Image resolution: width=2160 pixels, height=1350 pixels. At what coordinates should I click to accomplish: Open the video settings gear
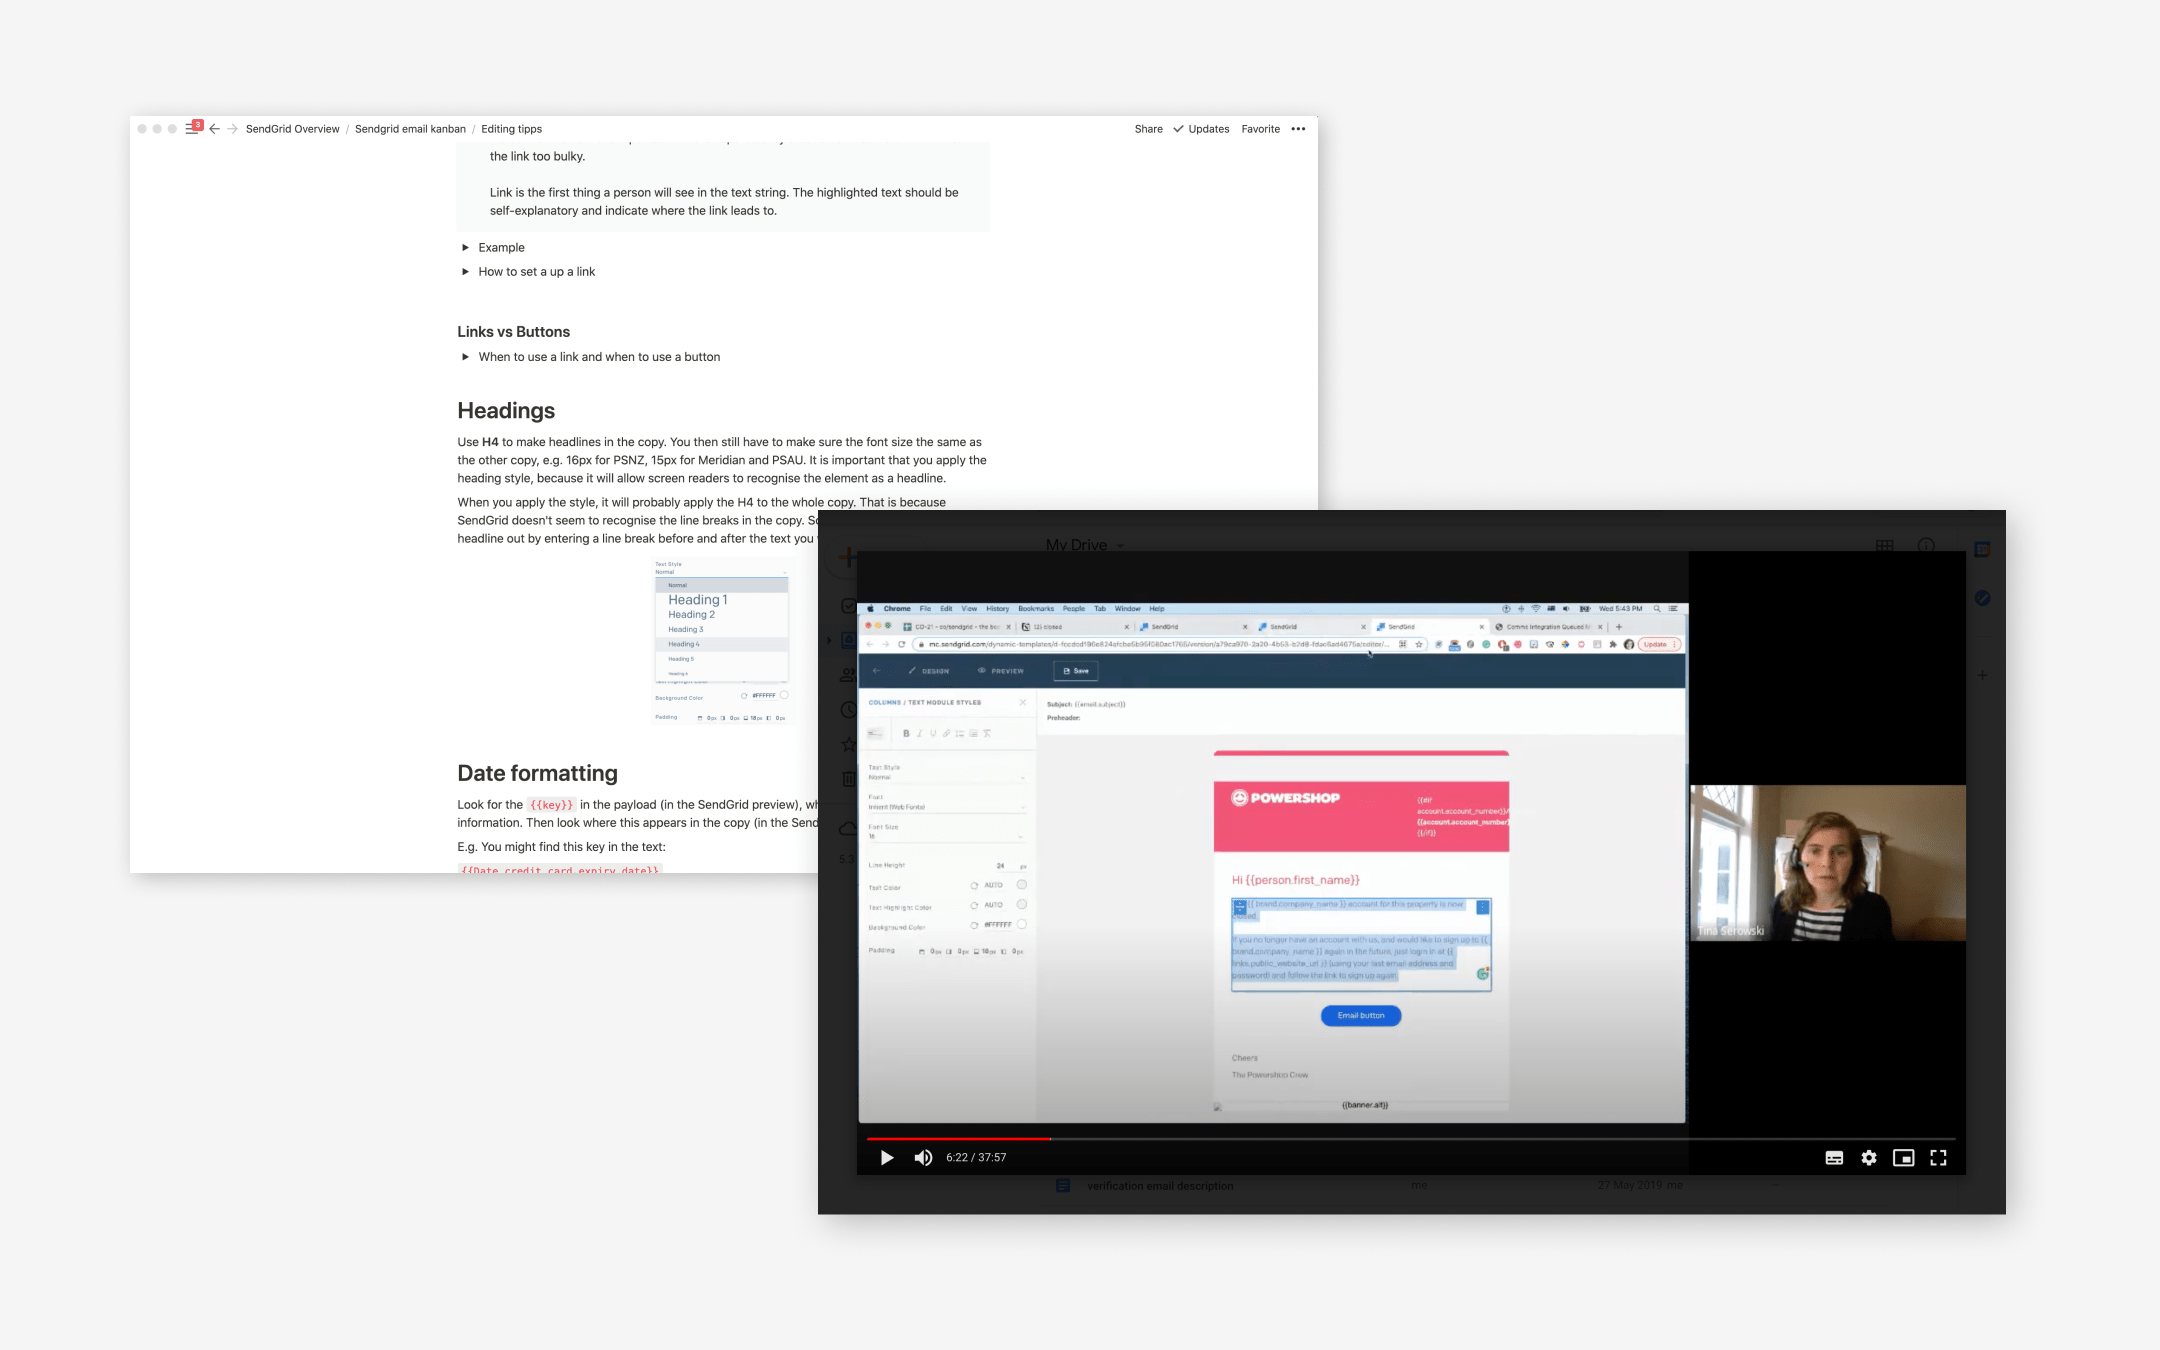coord(1869,1157)
